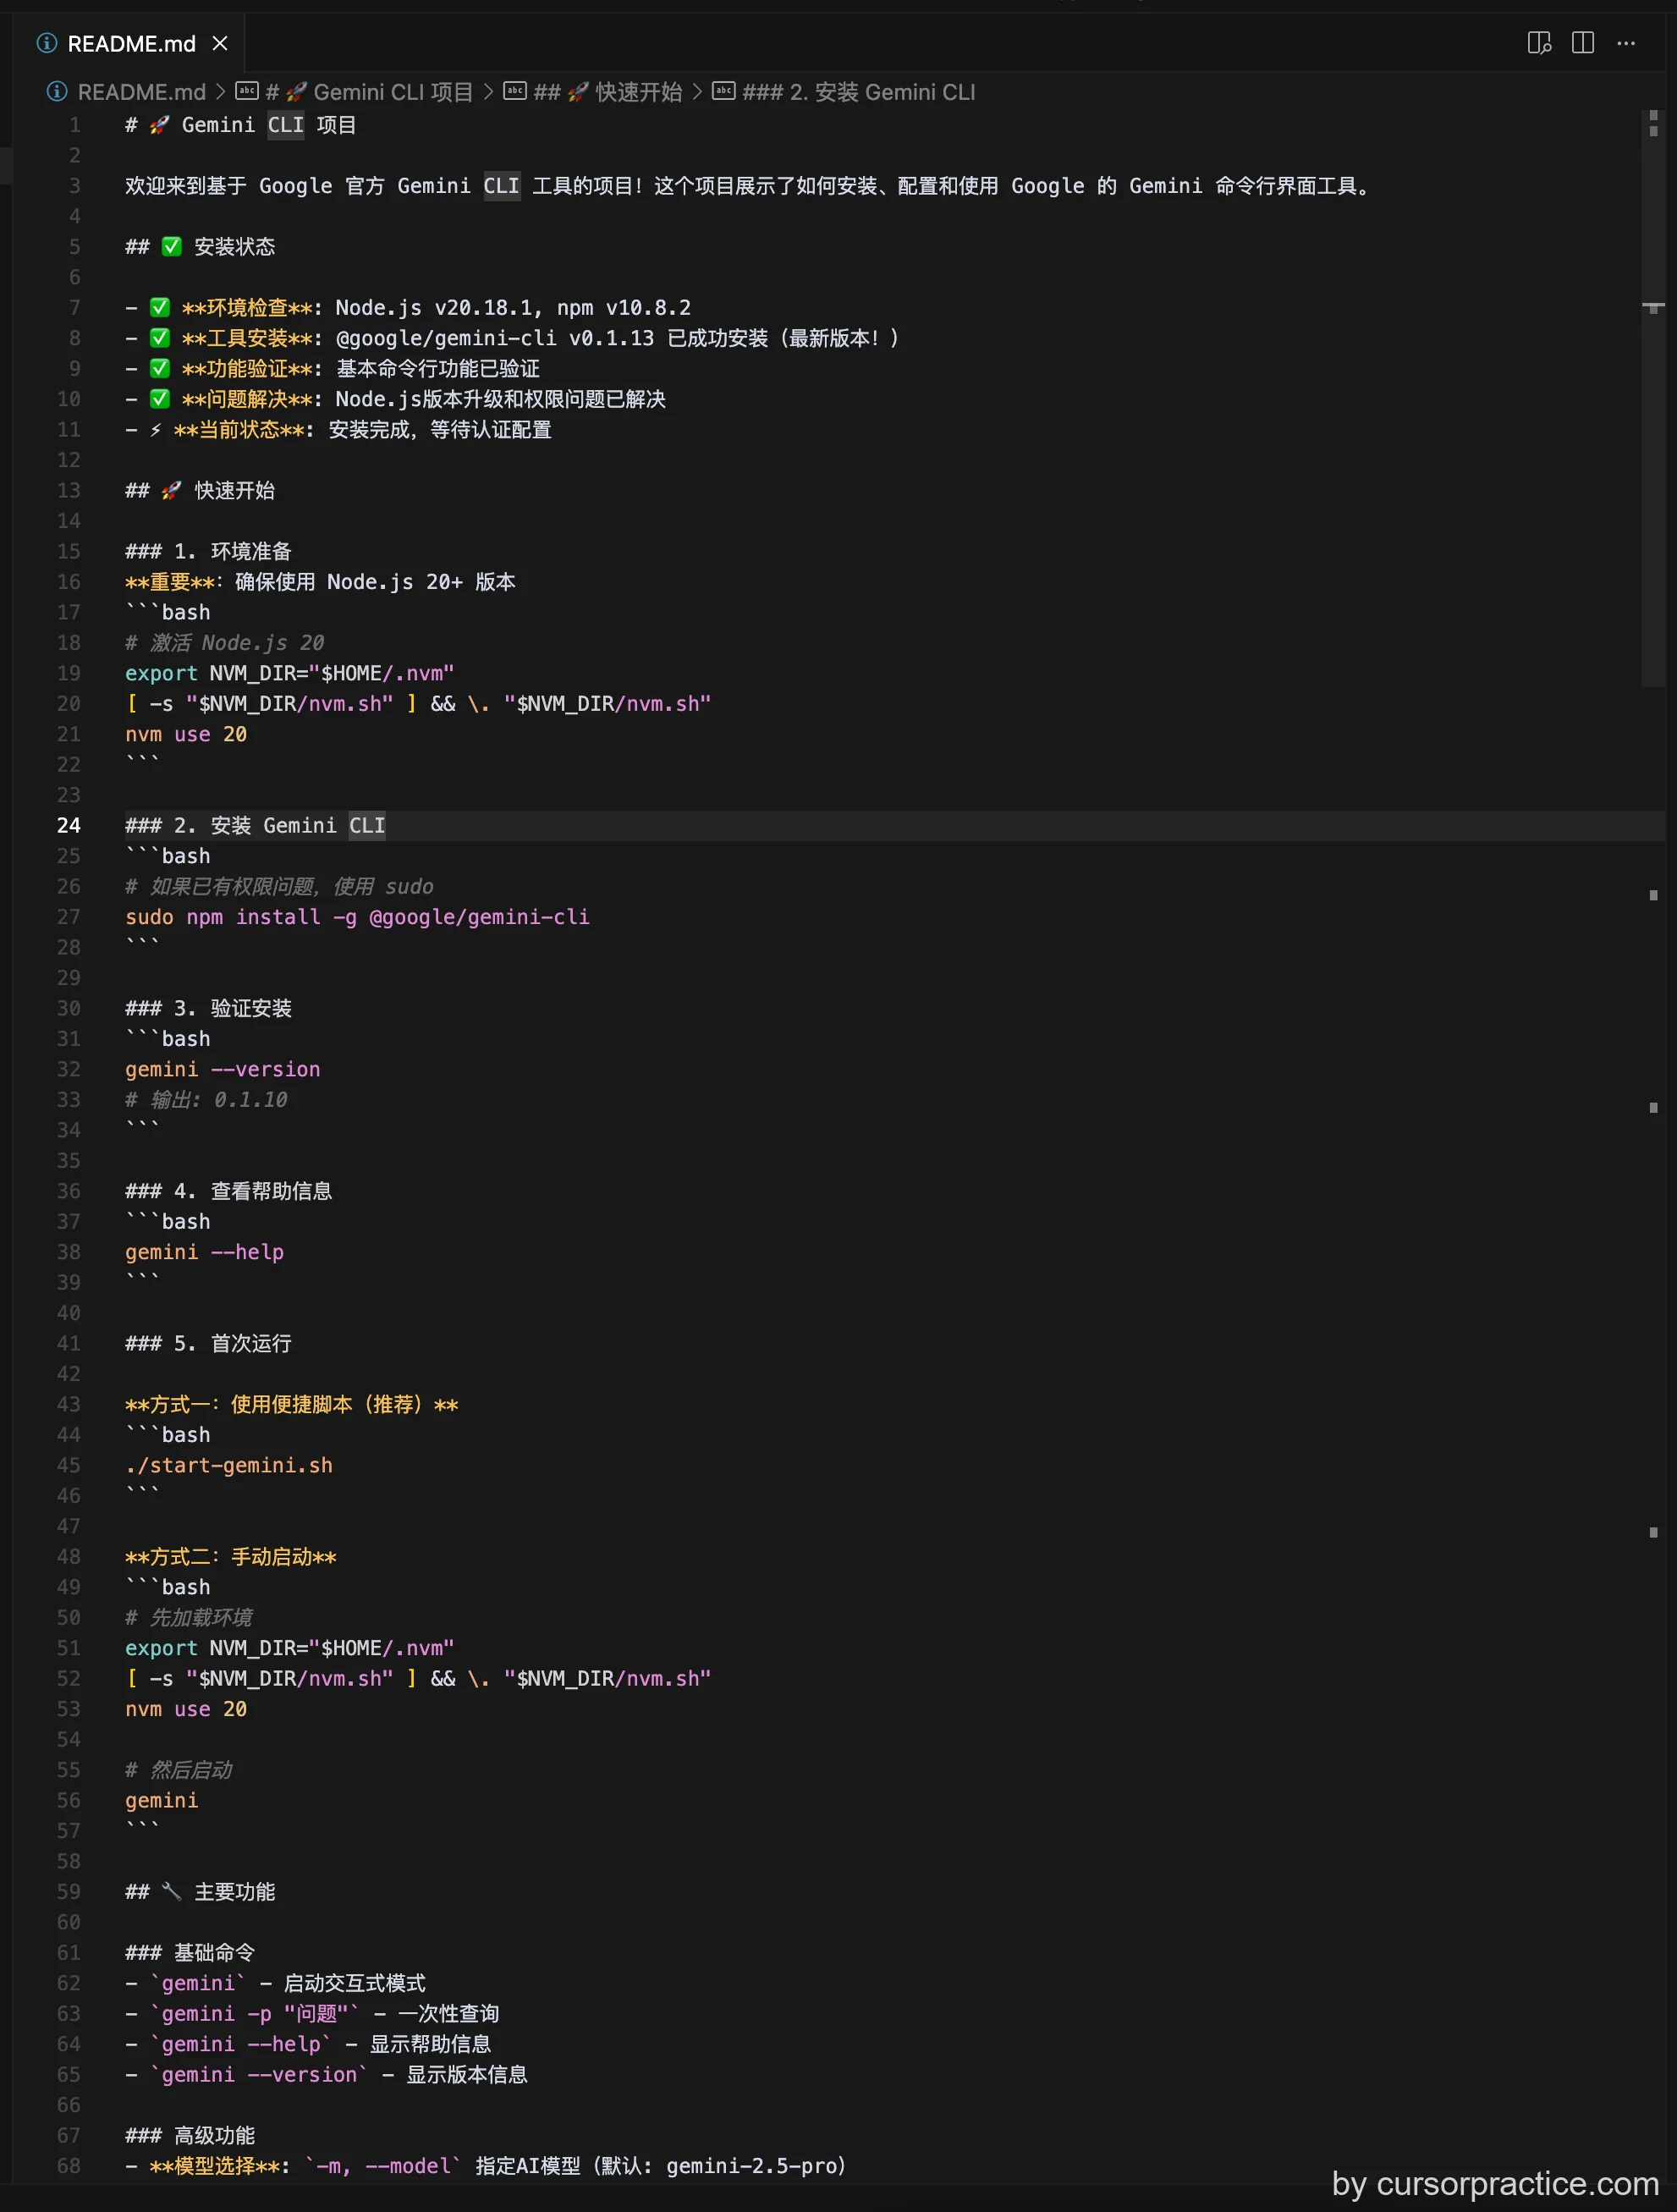Click README.md in the breadcrumb path
This screenshot has width=1677, height=2212.
coord(141,92)
